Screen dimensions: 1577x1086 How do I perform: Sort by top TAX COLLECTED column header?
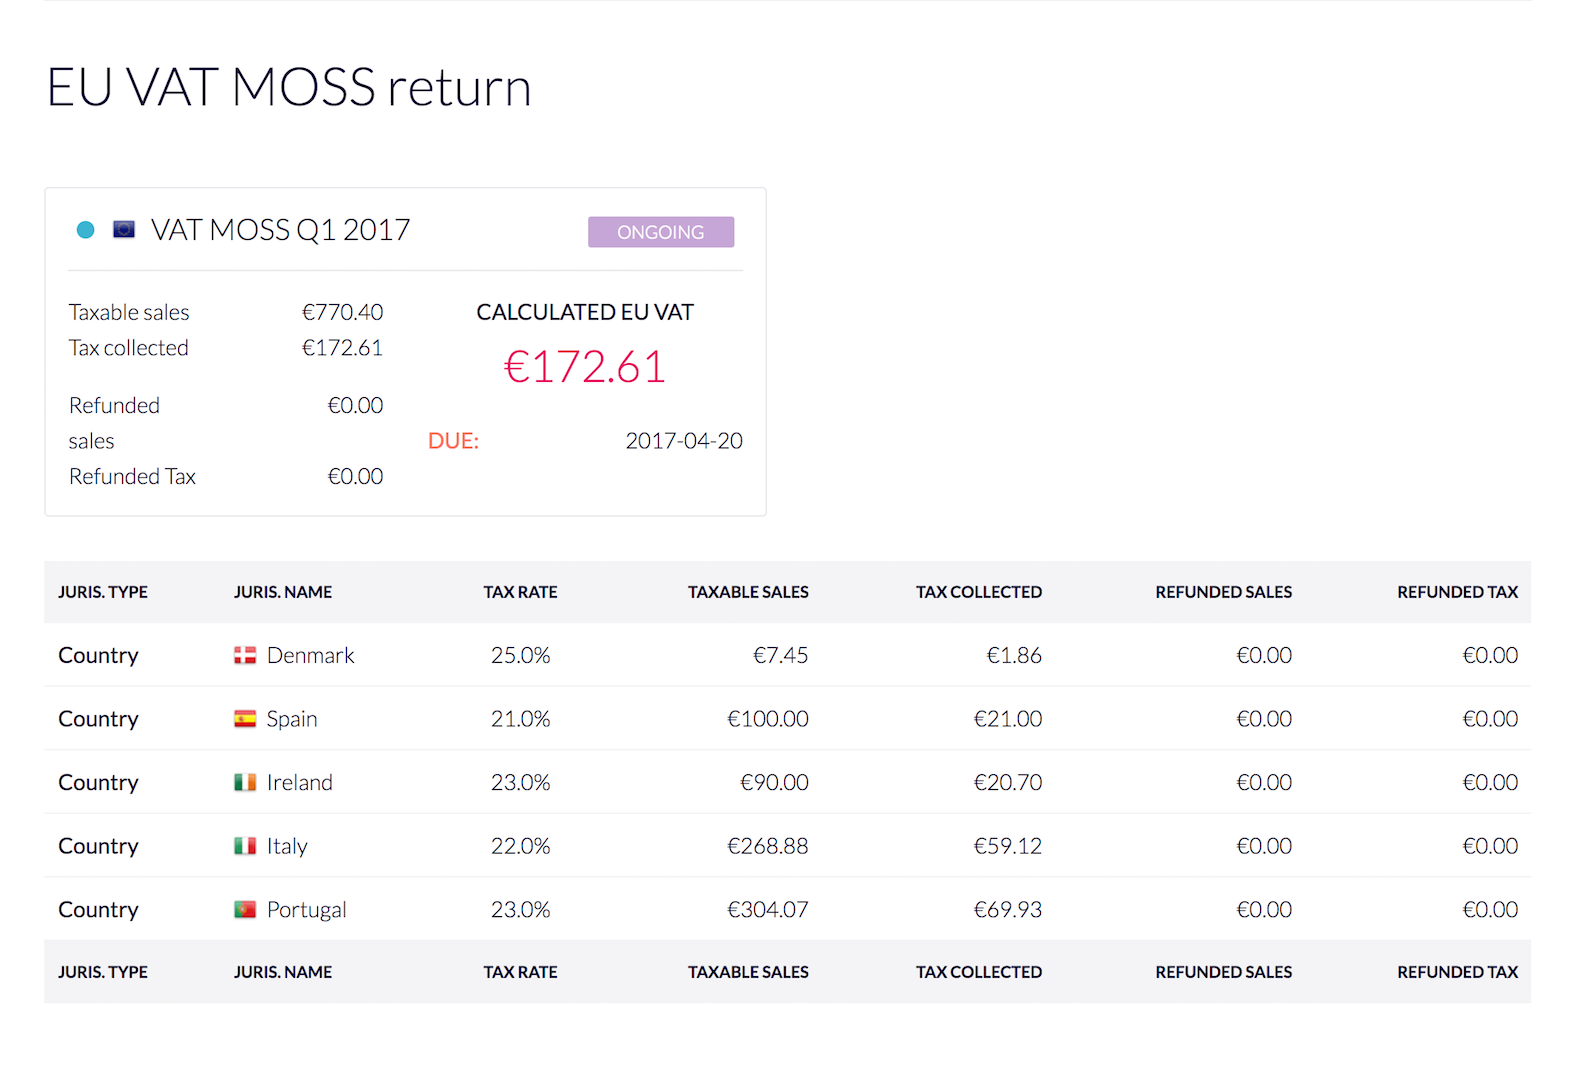[x=979, y=592]
